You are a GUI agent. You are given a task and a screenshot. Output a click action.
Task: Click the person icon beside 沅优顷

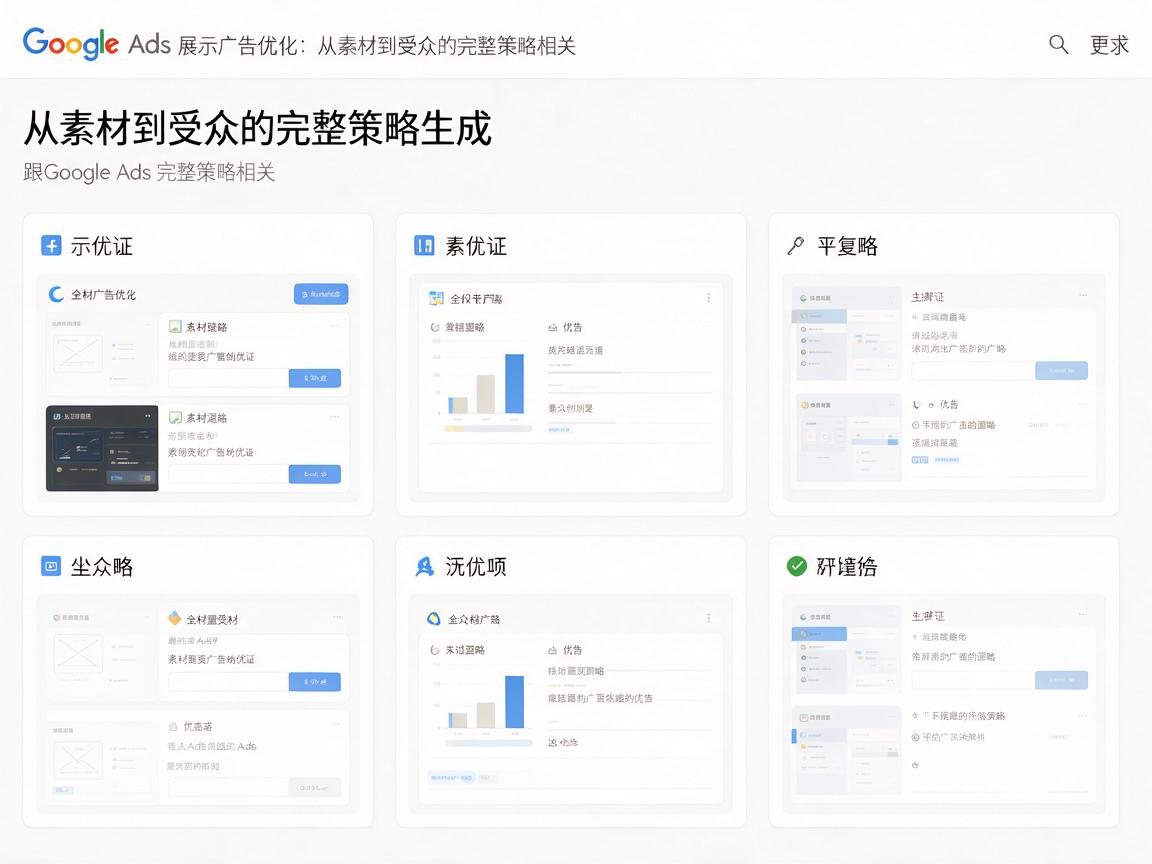425,566
